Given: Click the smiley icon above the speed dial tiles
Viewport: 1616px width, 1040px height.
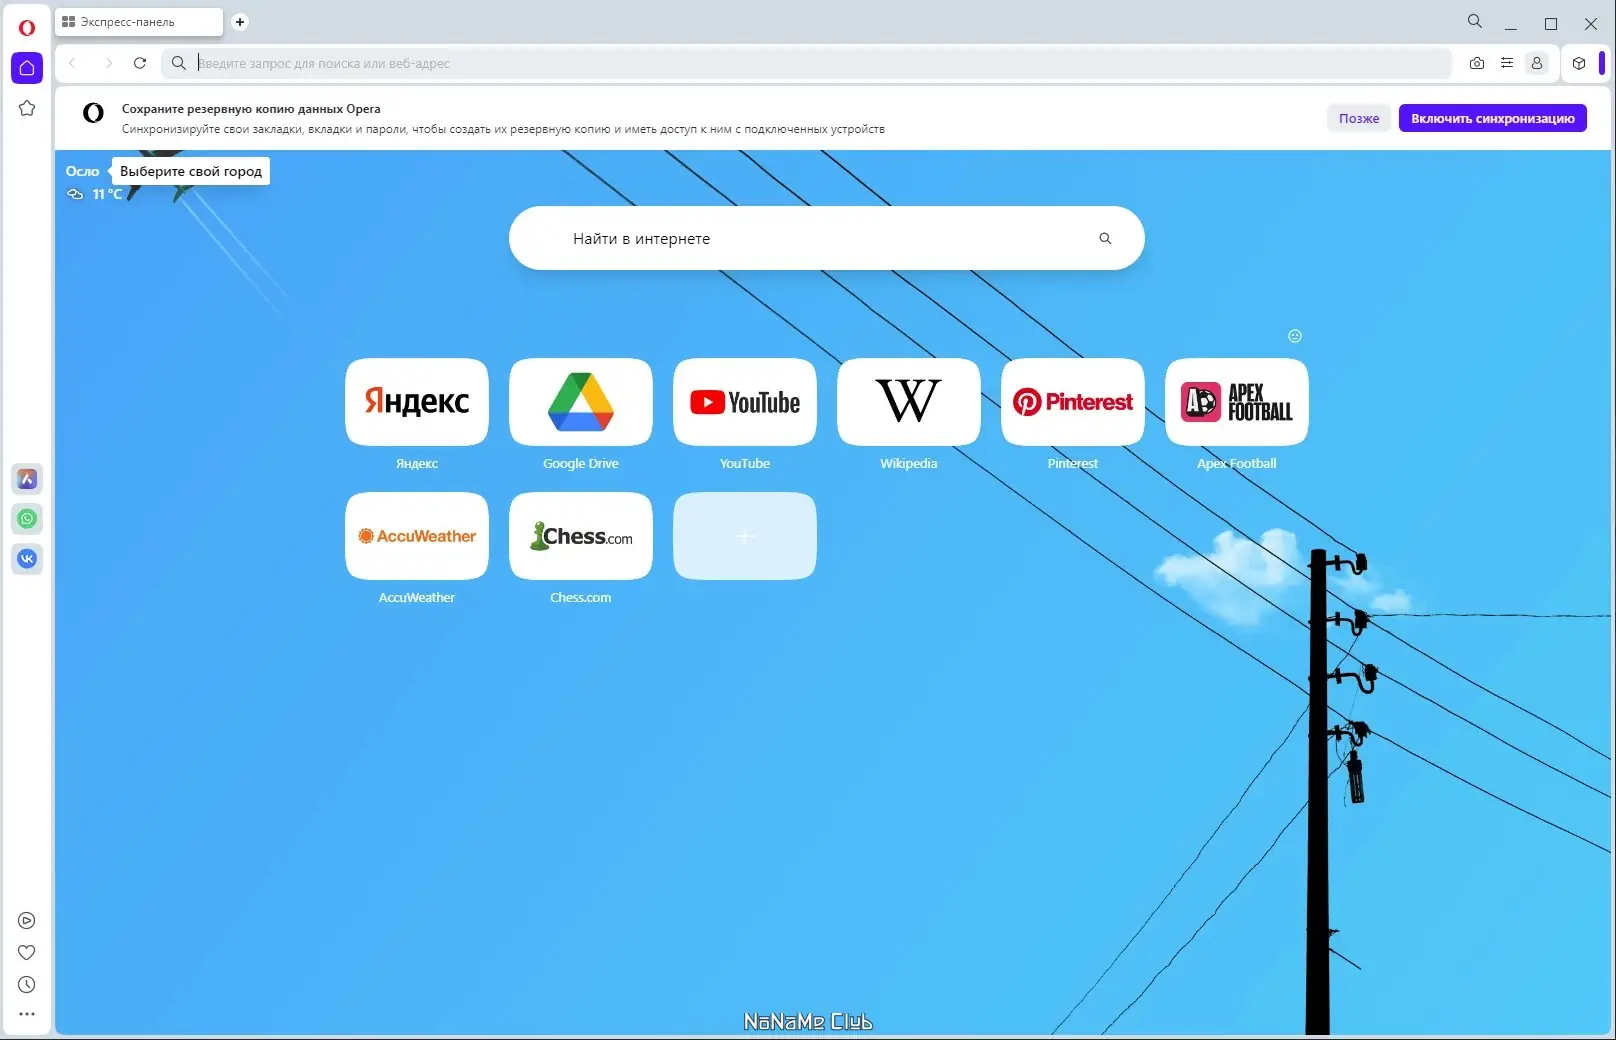Looking at the screenshot, I should pos(1295,336).
